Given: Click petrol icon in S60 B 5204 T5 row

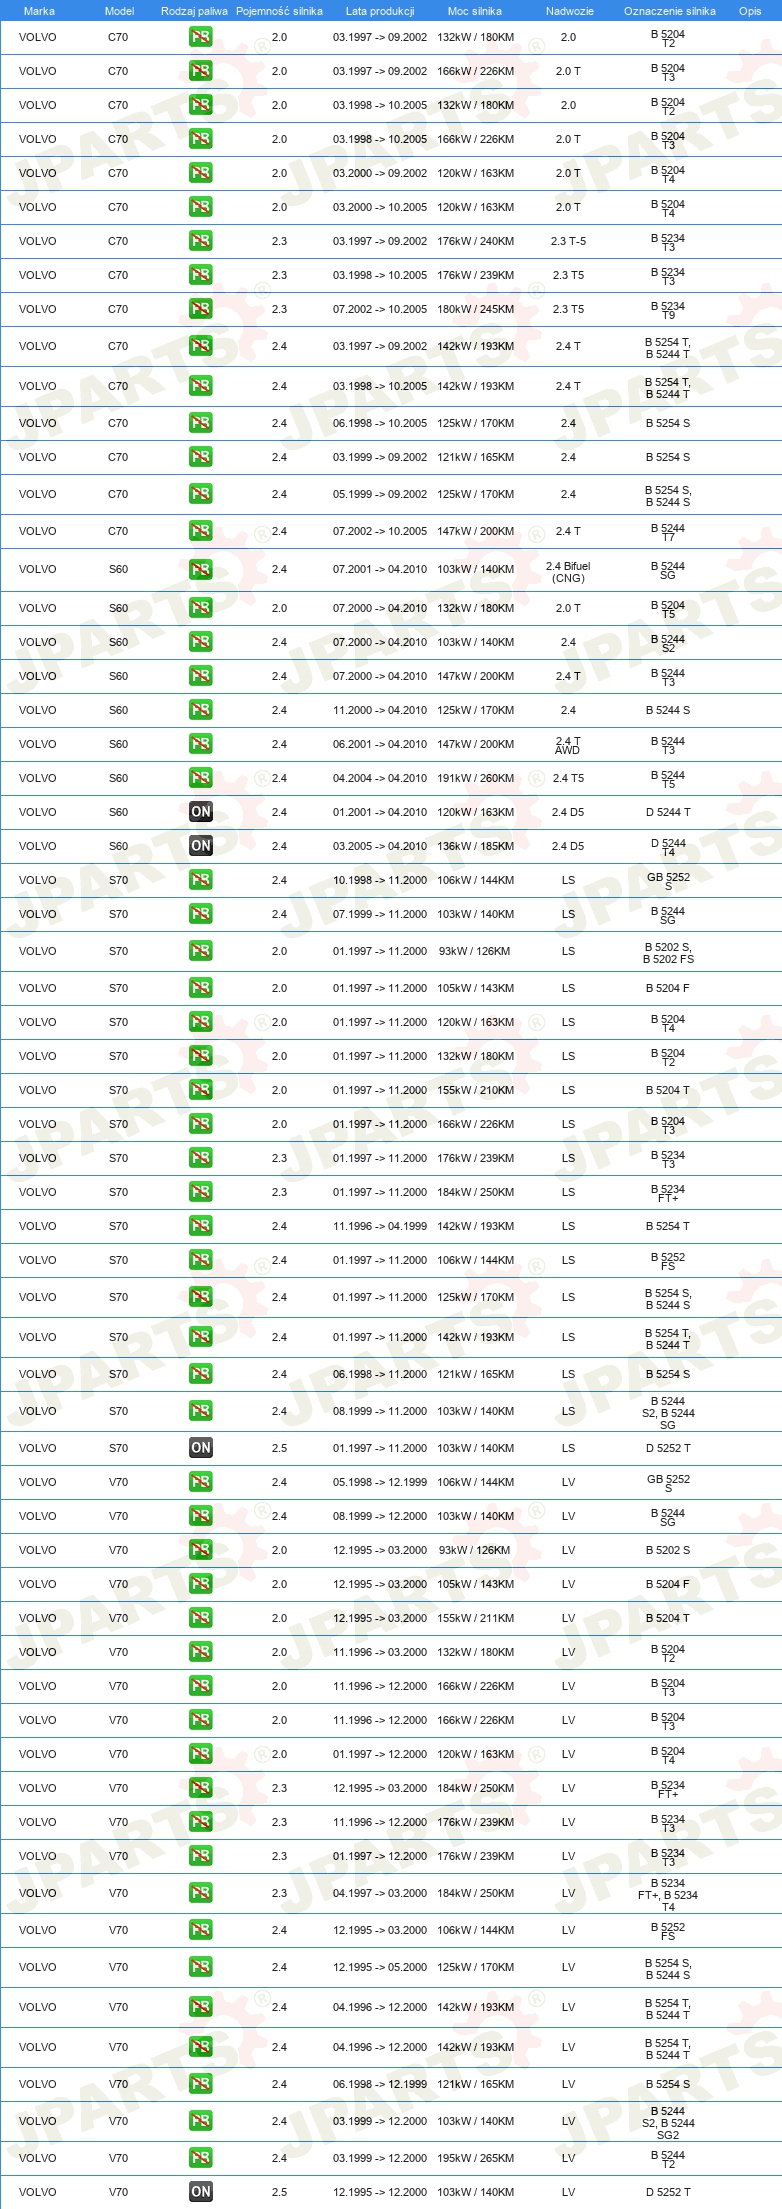Looking at the screenshot, I should click(x=200, y=608).
